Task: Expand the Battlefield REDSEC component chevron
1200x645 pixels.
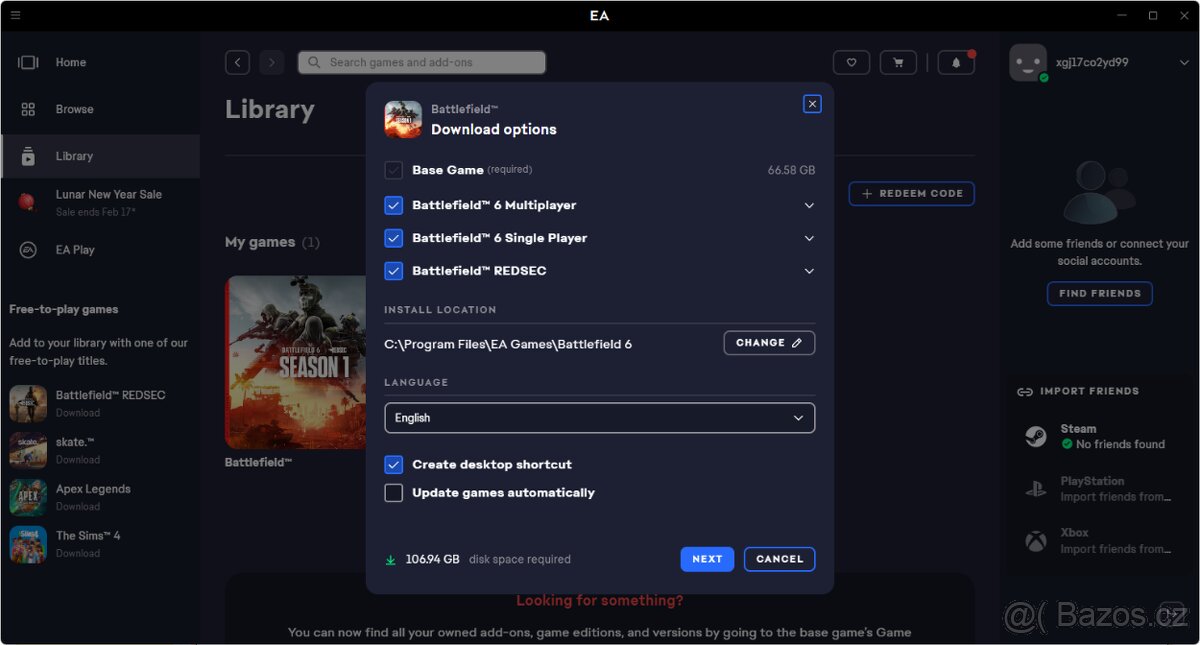Action: point(809,271)
